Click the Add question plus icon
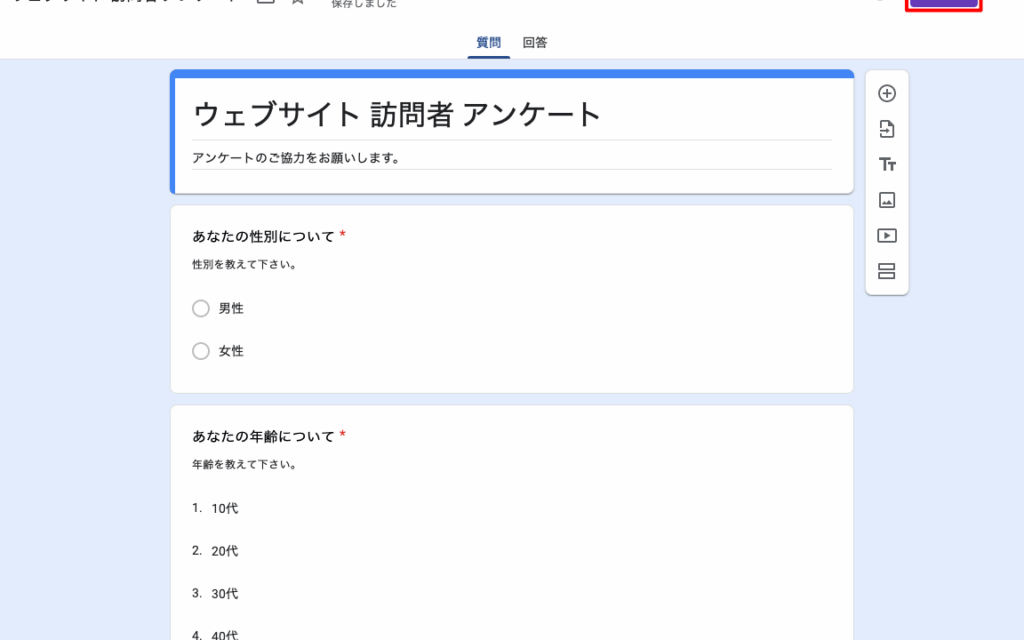 [886, 93]
